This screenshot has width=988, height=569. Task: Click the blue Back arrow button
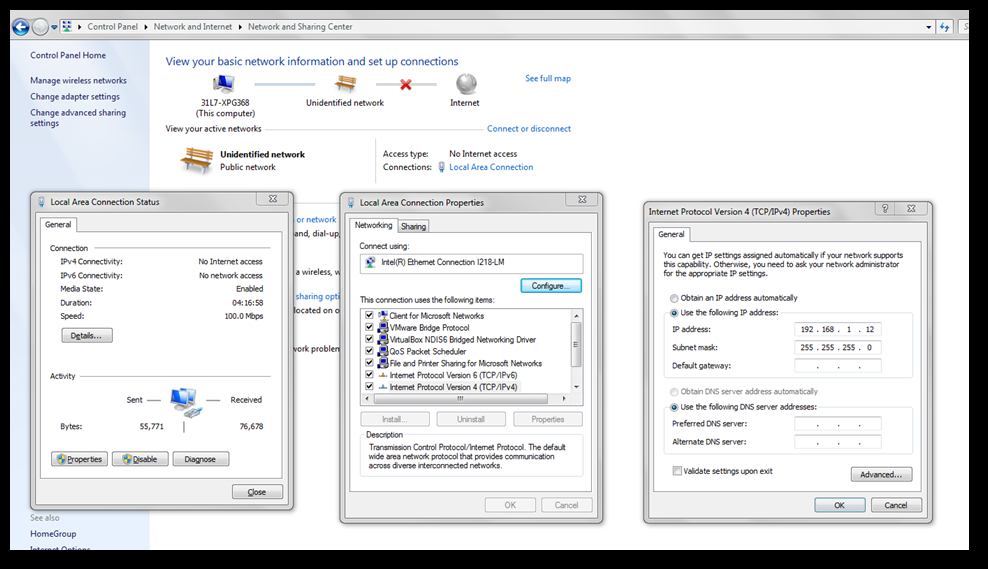20,27
